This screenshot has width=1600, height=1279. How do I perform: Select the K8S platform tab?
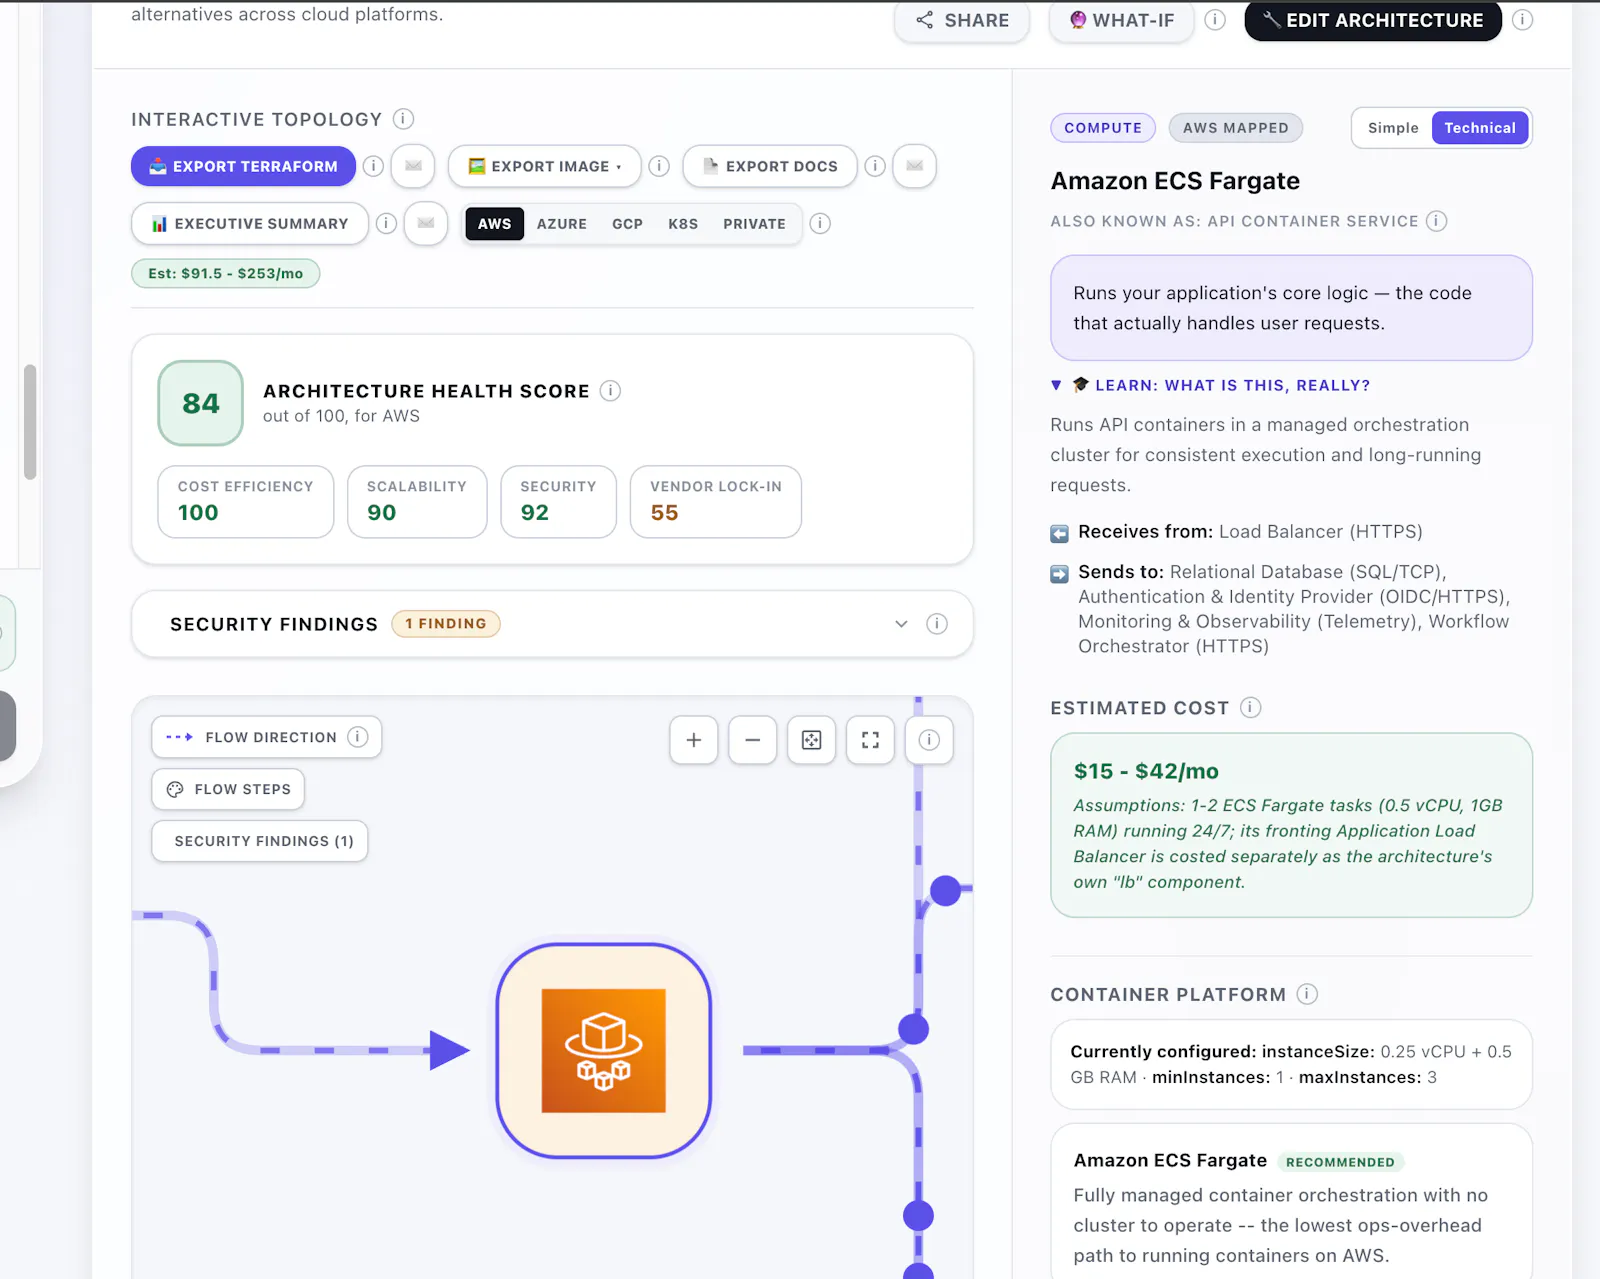pyautogui.click(x=683, y=224)
